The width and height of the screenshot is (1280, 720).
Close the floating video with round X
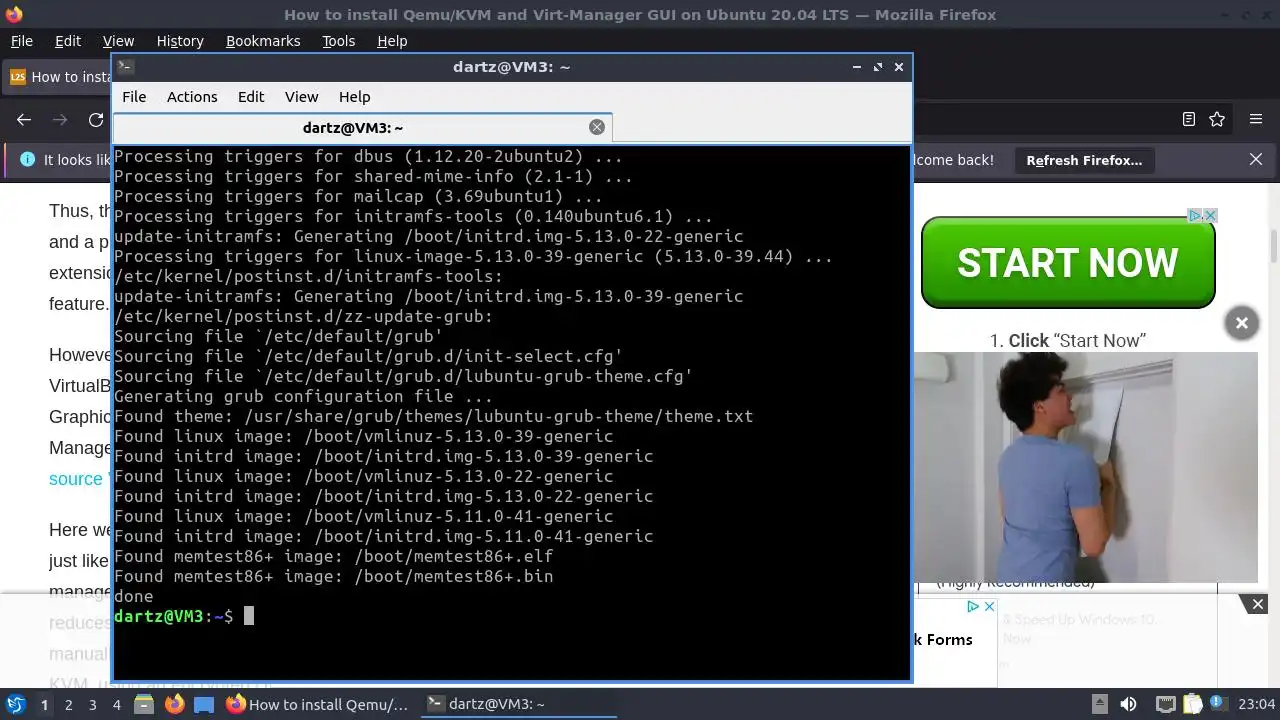[x=1241, y=323]
